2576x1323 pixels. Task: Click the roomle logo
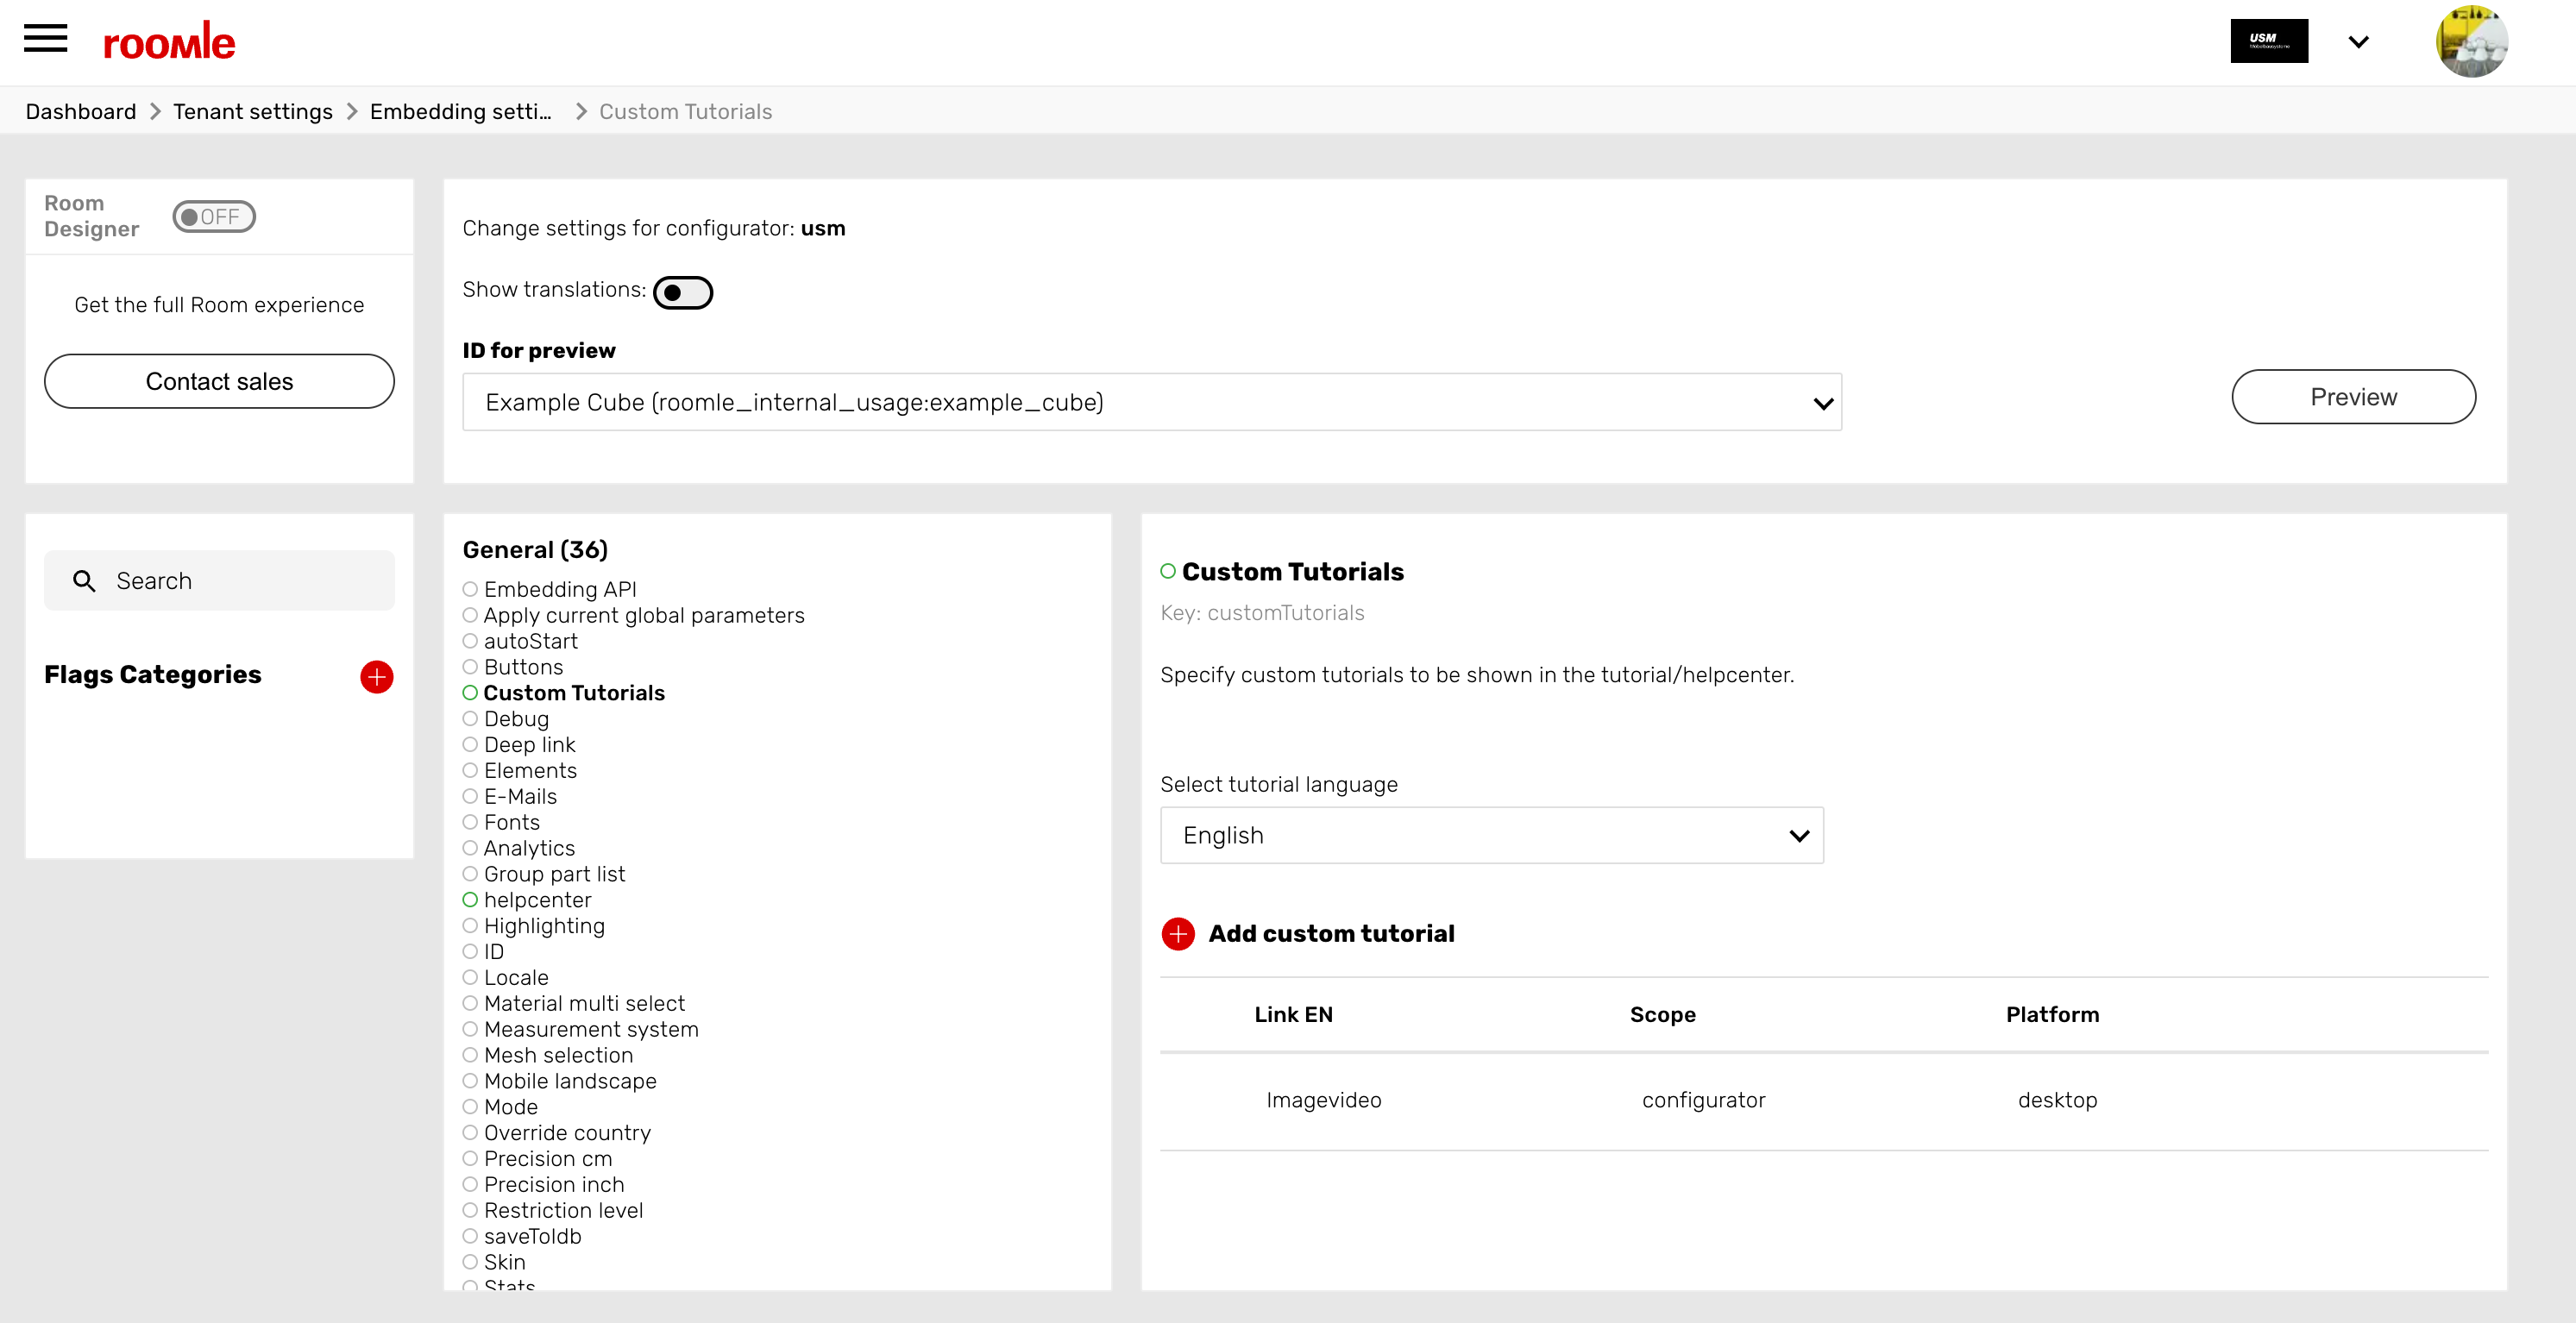click(x=169, y=42)
